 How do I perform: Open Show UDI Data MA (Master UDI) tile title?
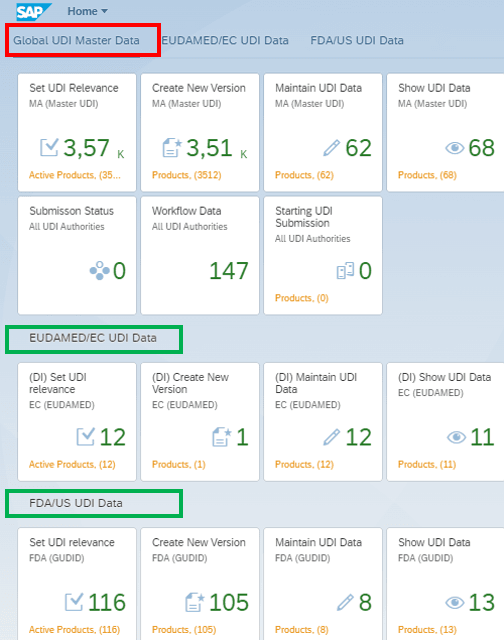[x=434, y=88]
